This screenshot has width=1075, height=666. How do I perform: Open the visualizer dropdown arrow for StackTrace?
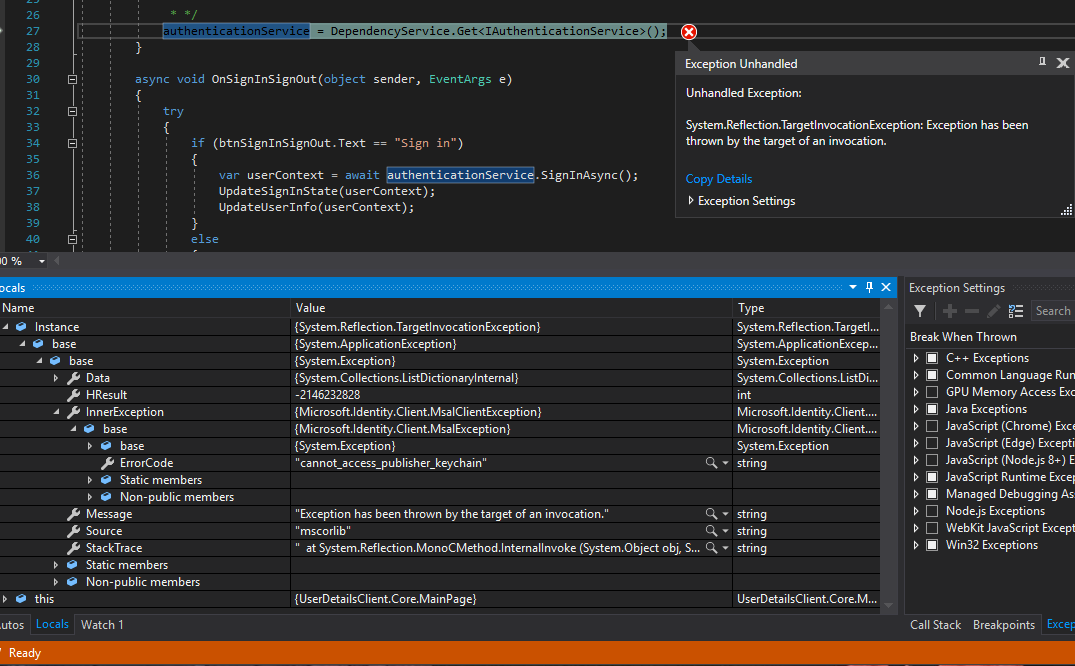click(725, 548)
